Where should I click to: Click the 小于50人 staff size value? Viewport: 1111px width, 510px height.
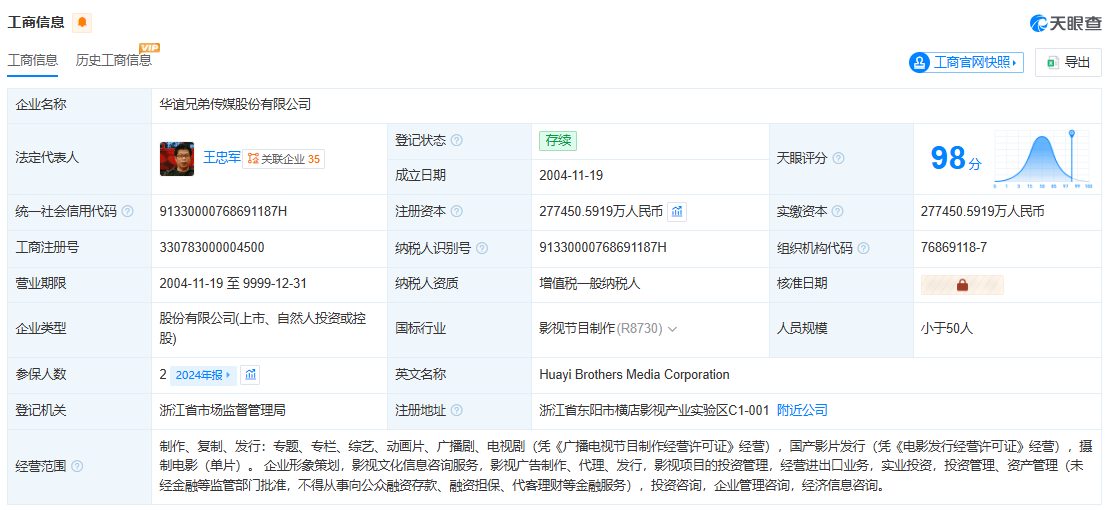[x=947, y=329]
